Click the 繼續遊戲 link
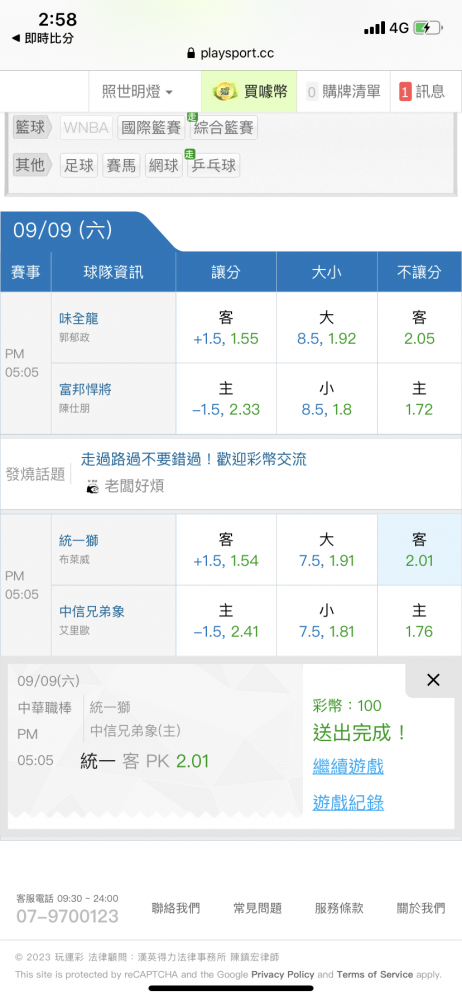 348,766
